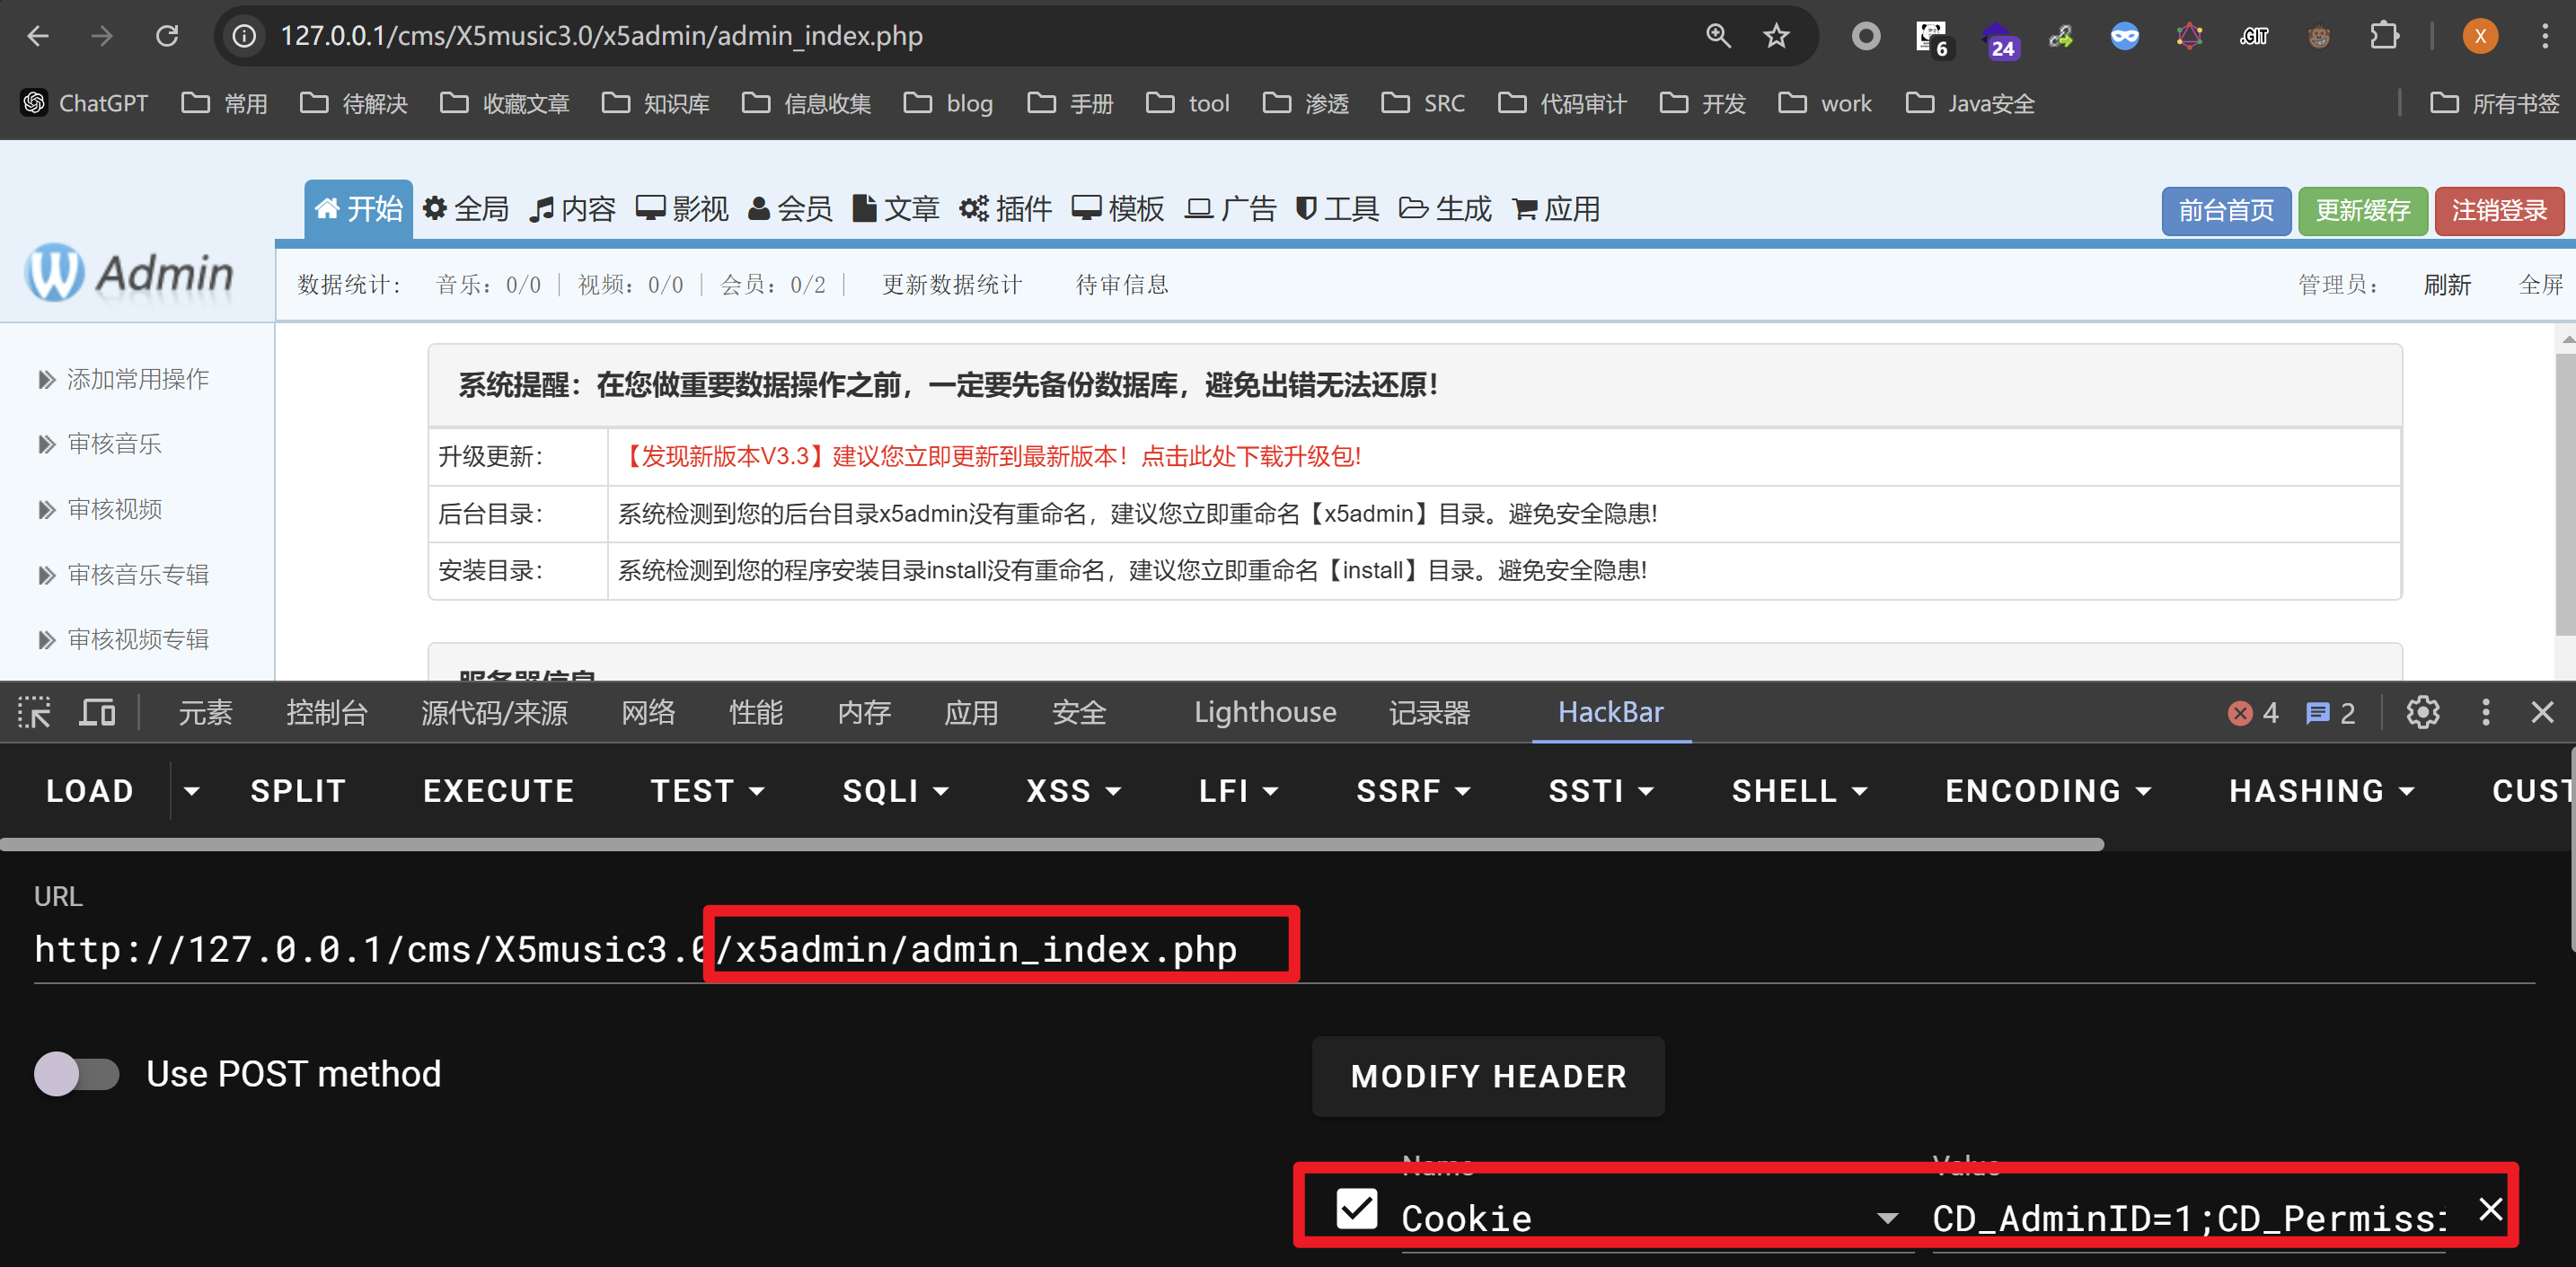Open 所有书签 folder
The height and width of the screenshot is (1267, 2576).
click(x=2494, y=103)
